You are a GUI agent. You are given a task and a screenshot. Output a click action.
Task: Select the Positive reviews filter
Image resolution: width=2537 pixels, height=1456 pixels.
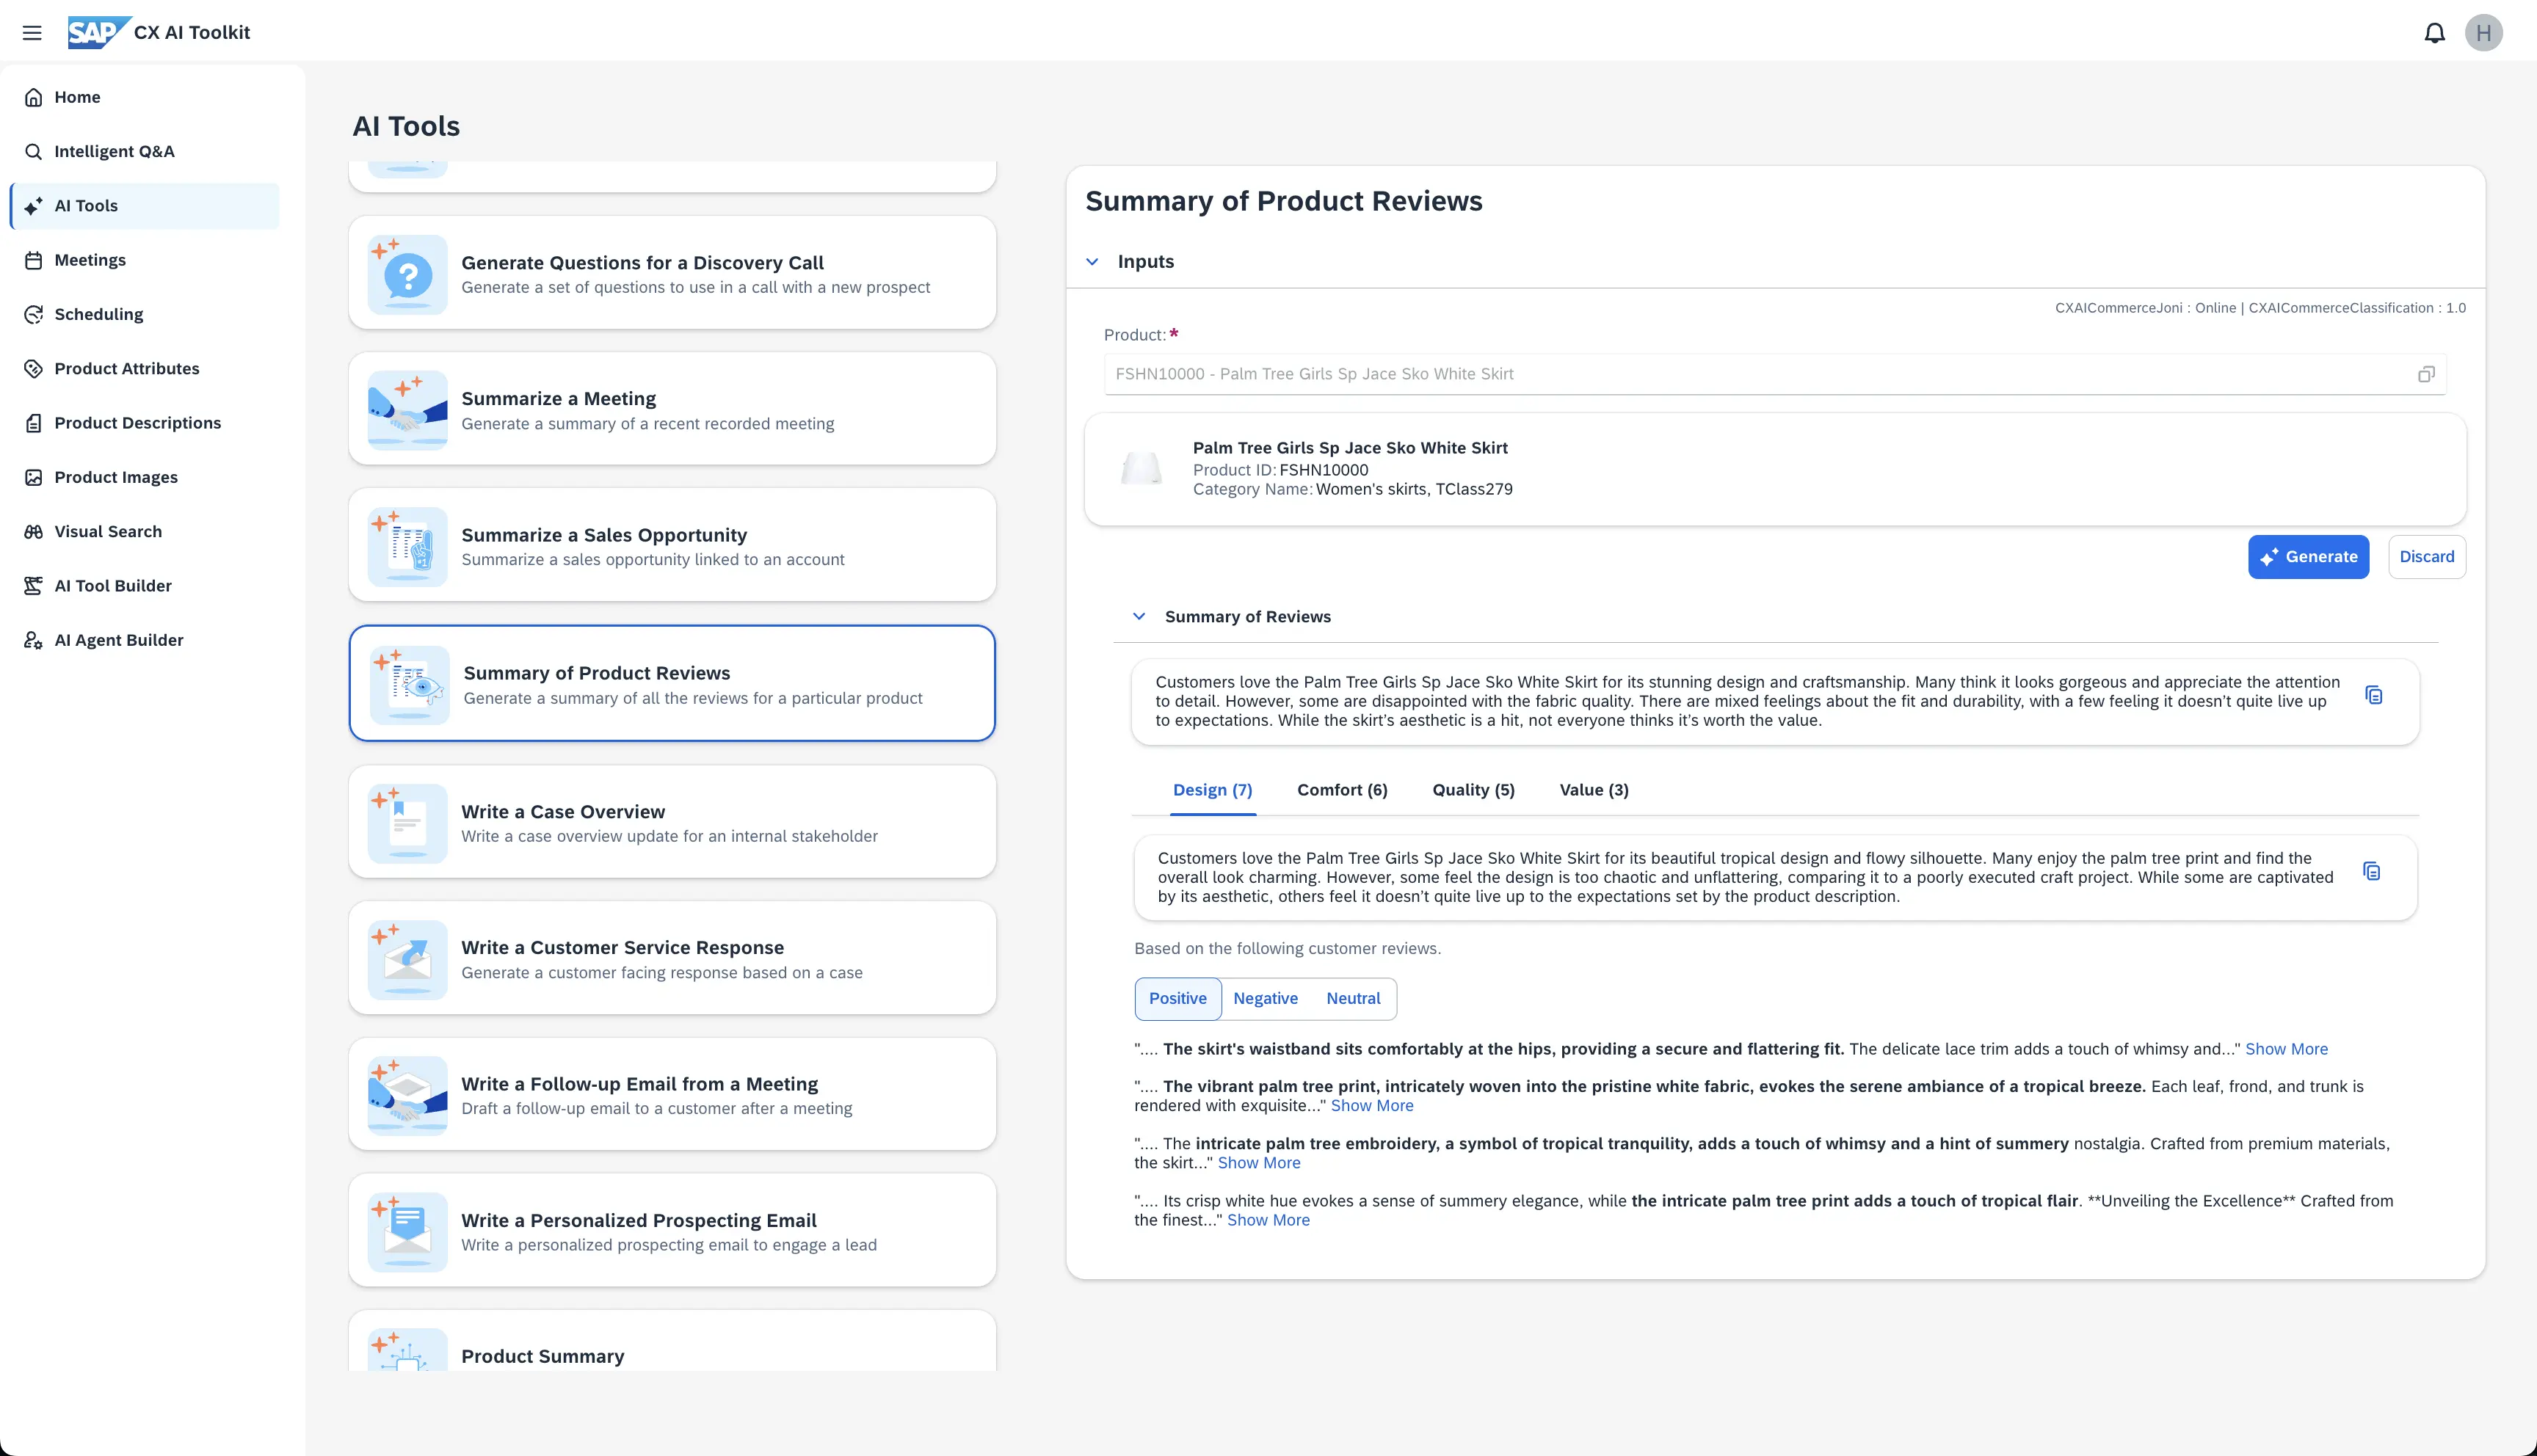pyautogui.click(x=1177, y=998)
